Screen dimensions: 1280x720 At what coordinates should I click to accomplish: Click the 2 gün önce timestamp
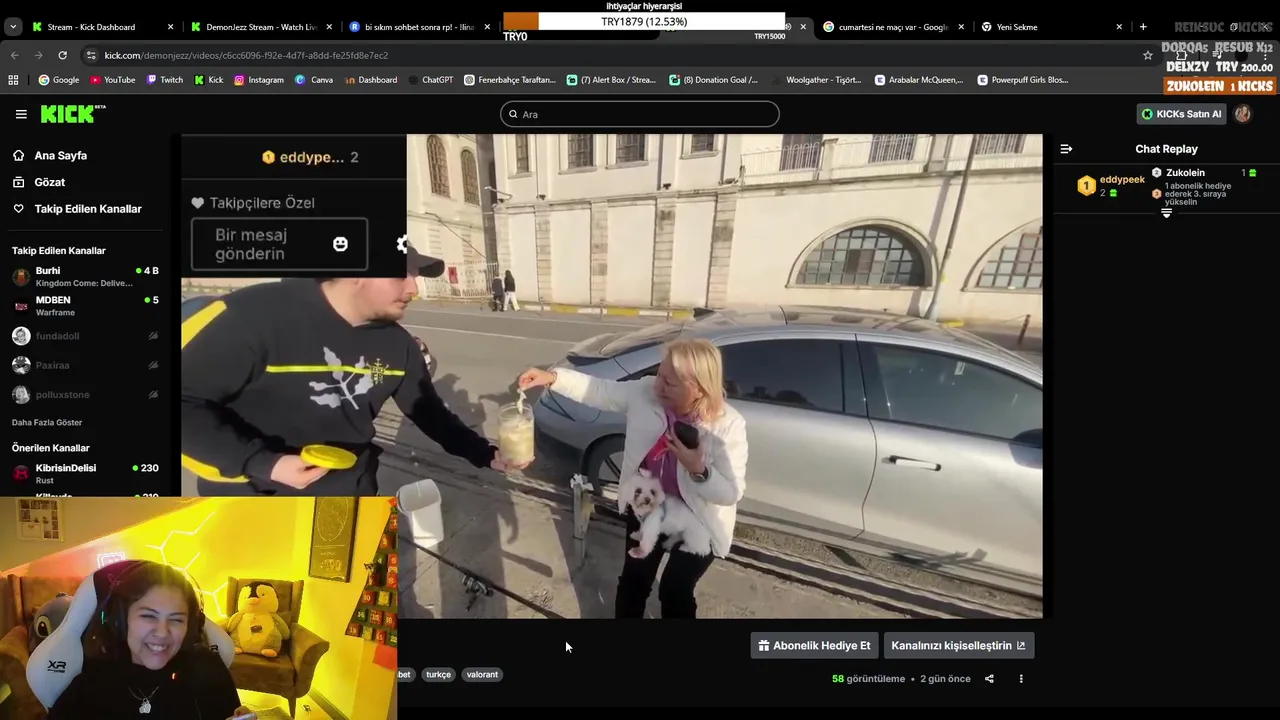[945, 679]
